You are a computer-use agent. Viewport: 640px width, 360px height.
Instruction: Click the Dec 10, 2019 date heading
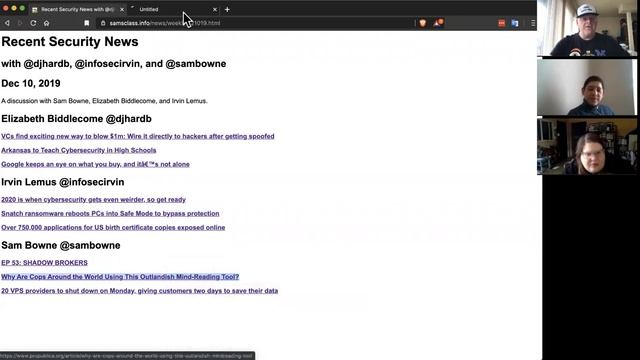(x=31, y=83)
